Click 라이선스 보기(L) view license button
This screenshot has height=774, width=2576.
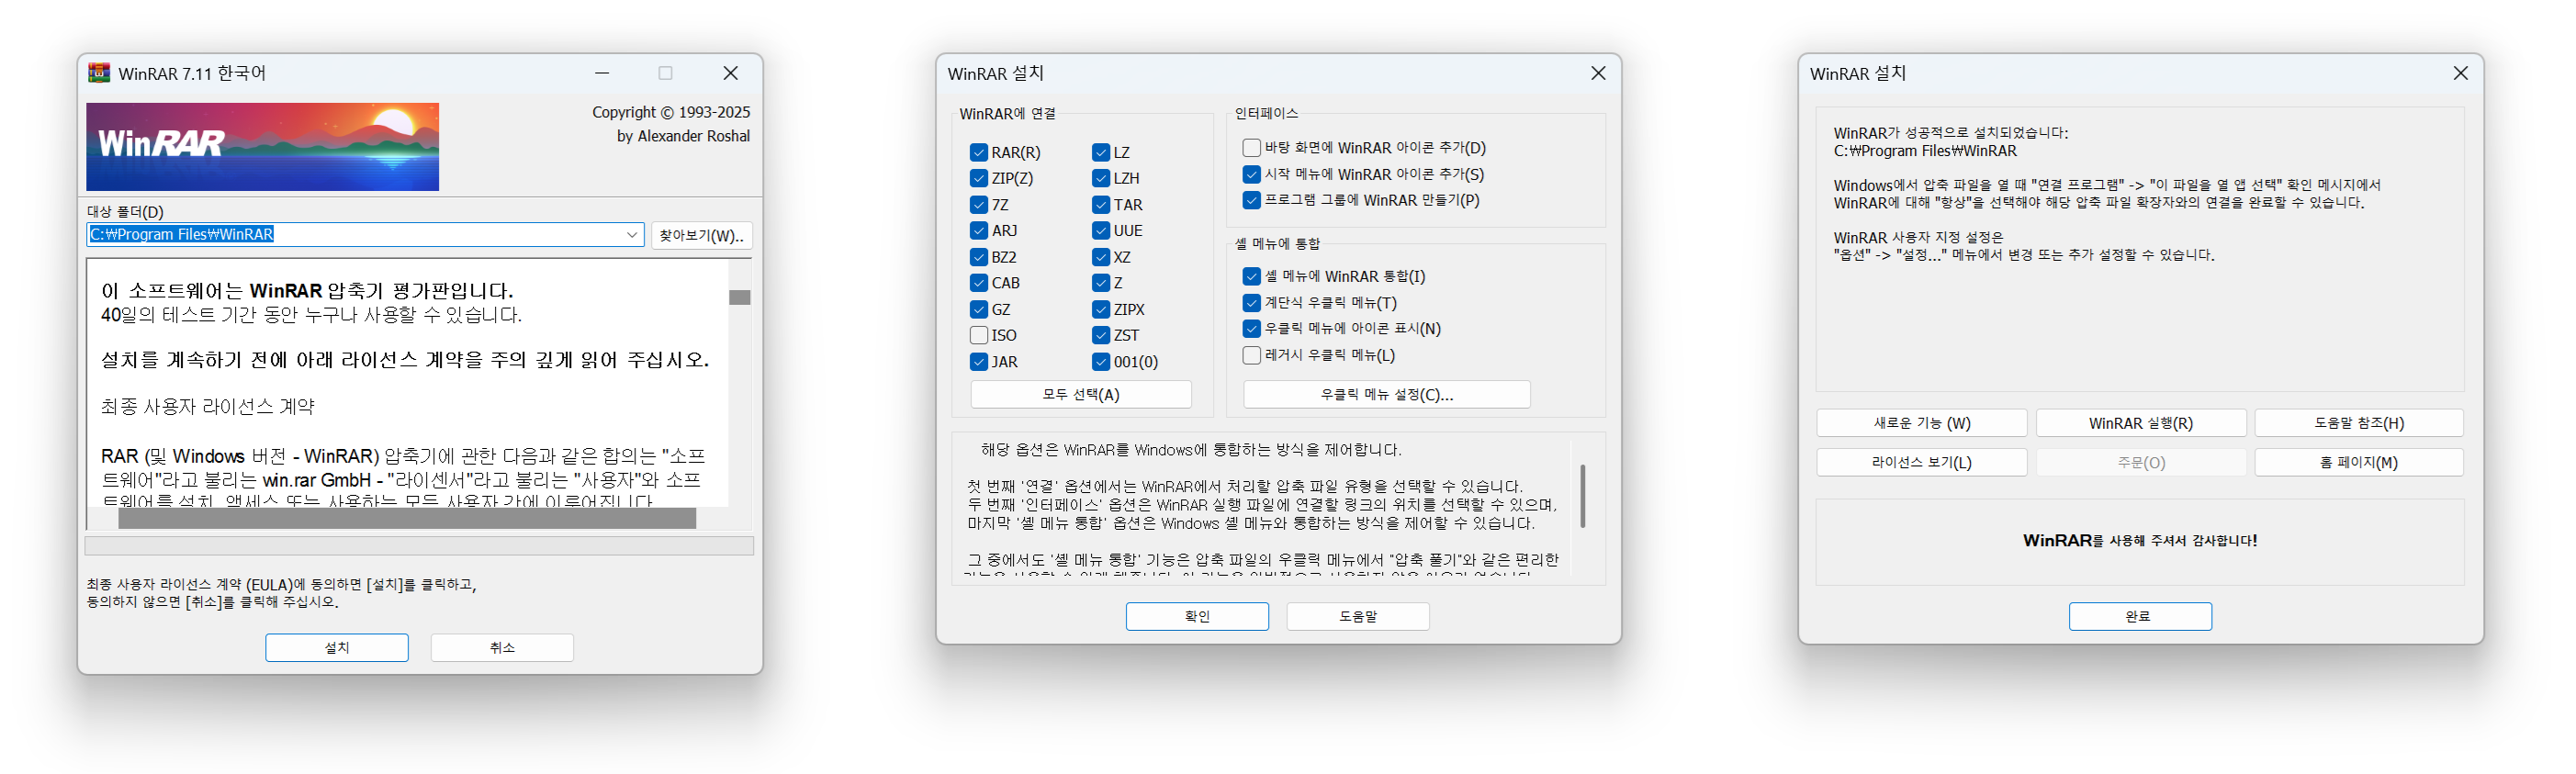coord(1921,462)
